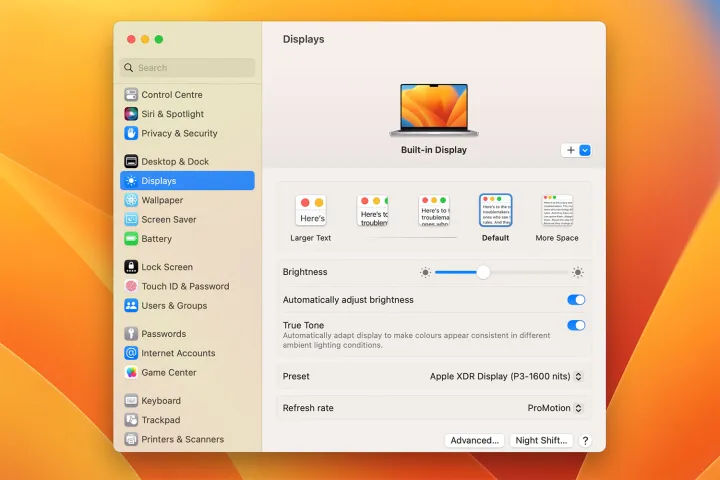Click into the Search field

coord(187,68)
